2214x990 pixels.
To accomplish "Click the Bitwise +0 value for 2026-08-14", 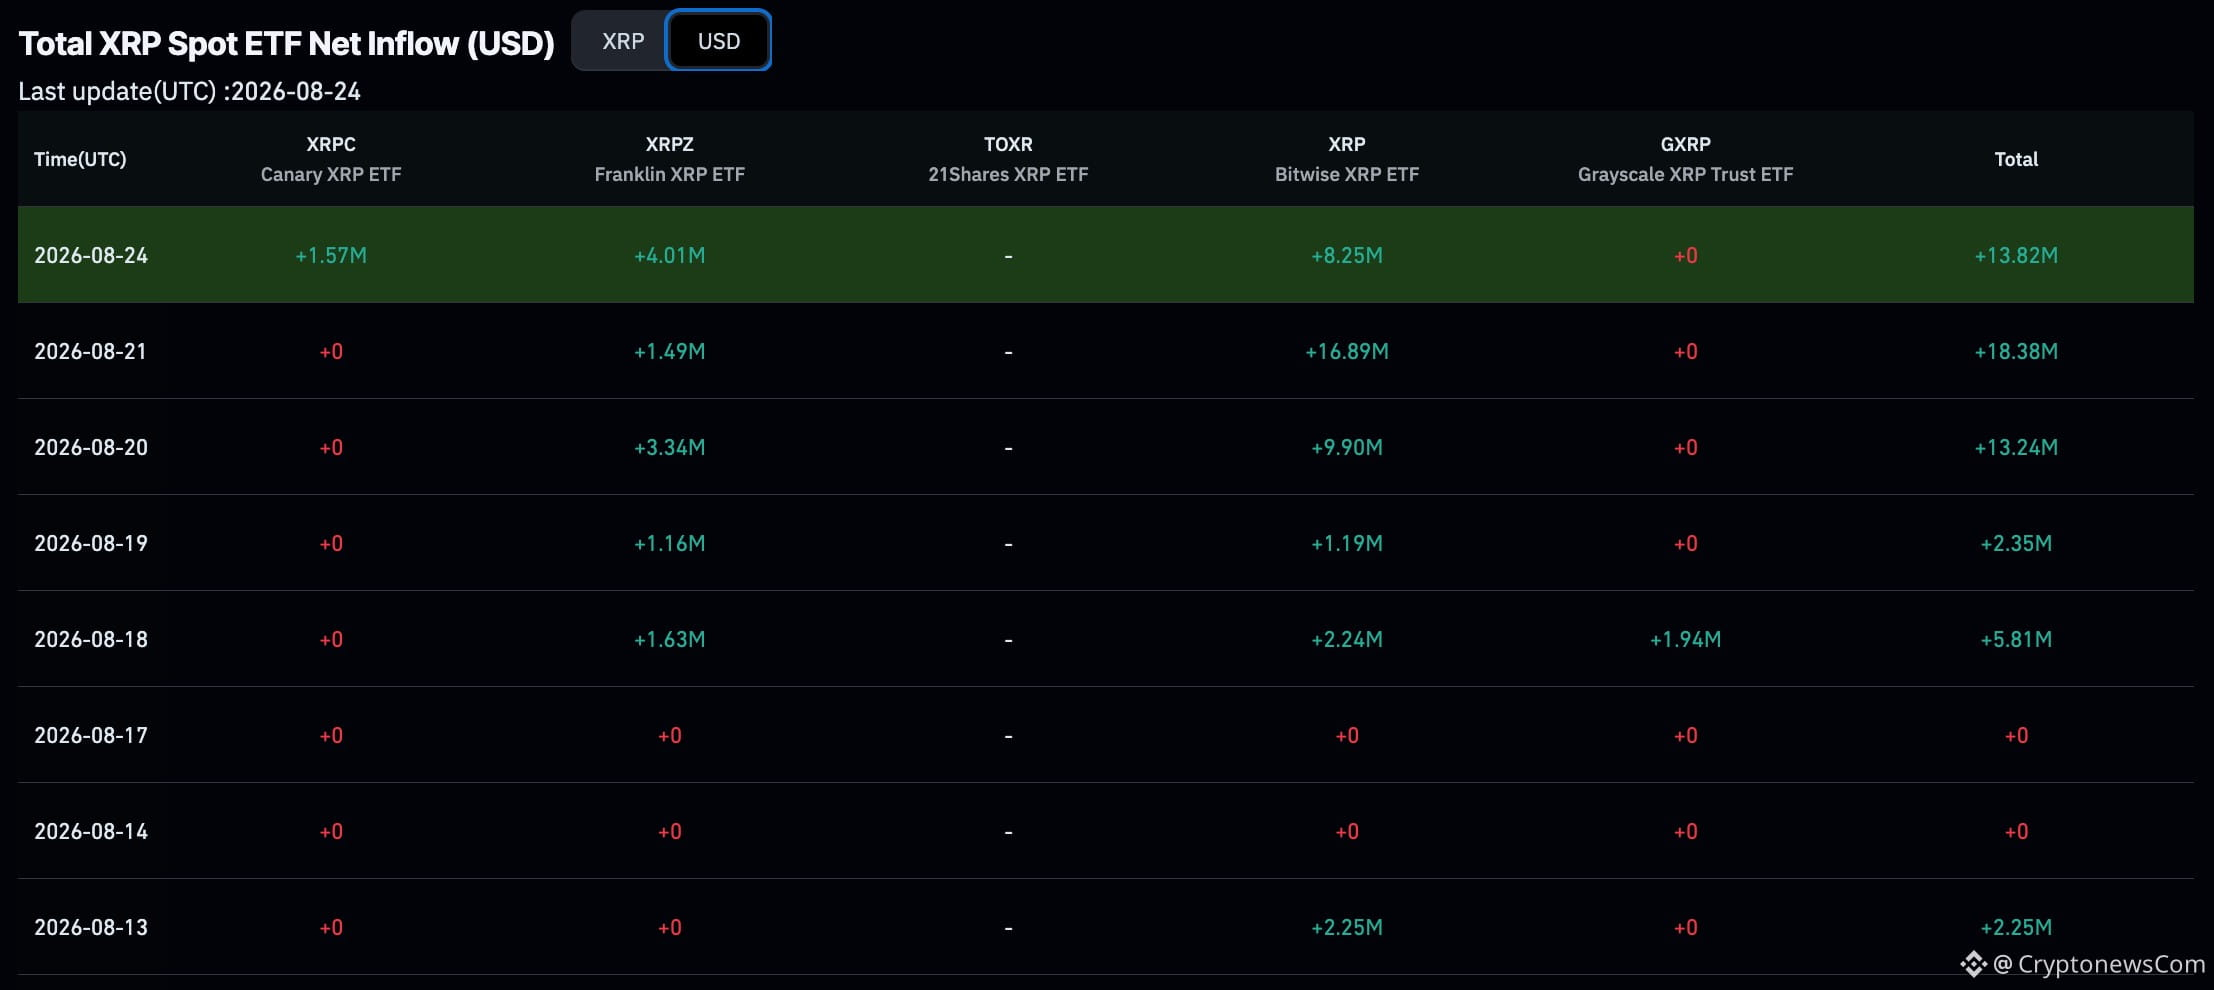I will click(x=1347, y=831).
